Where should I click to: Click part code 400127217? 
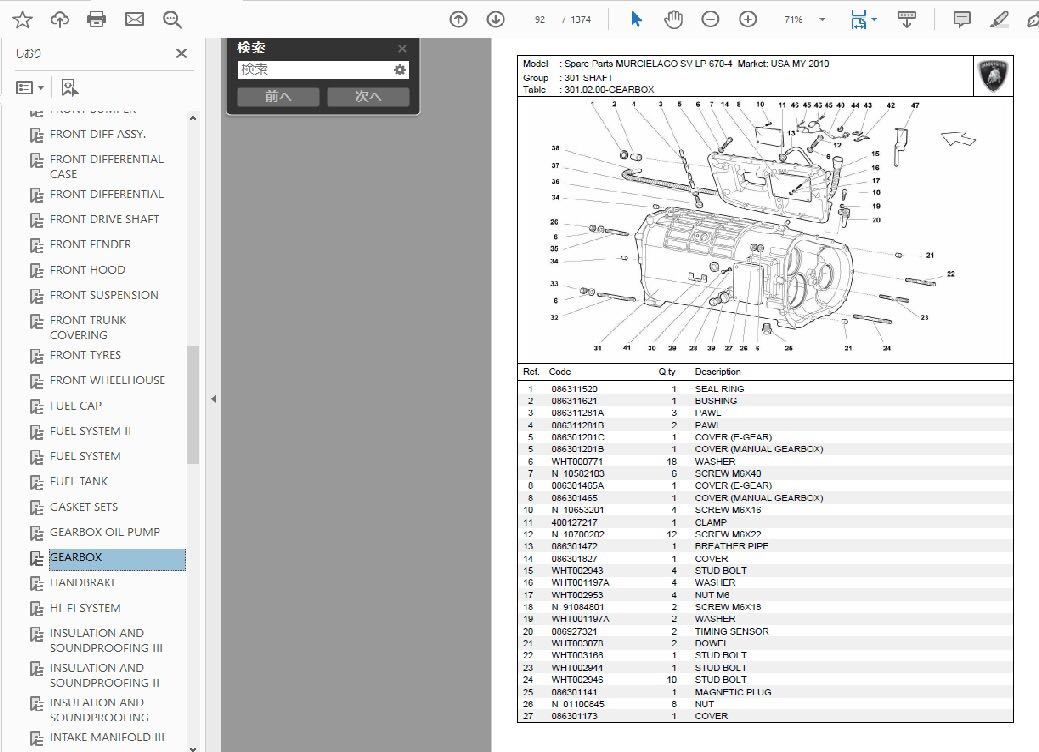tap(574, 522)
